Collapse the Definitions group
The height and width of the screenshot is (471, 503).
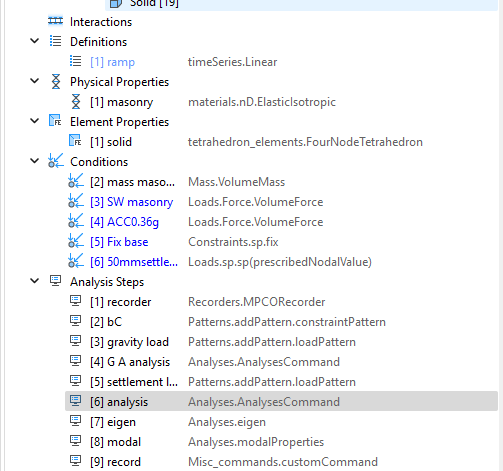(x=35, y=41)
